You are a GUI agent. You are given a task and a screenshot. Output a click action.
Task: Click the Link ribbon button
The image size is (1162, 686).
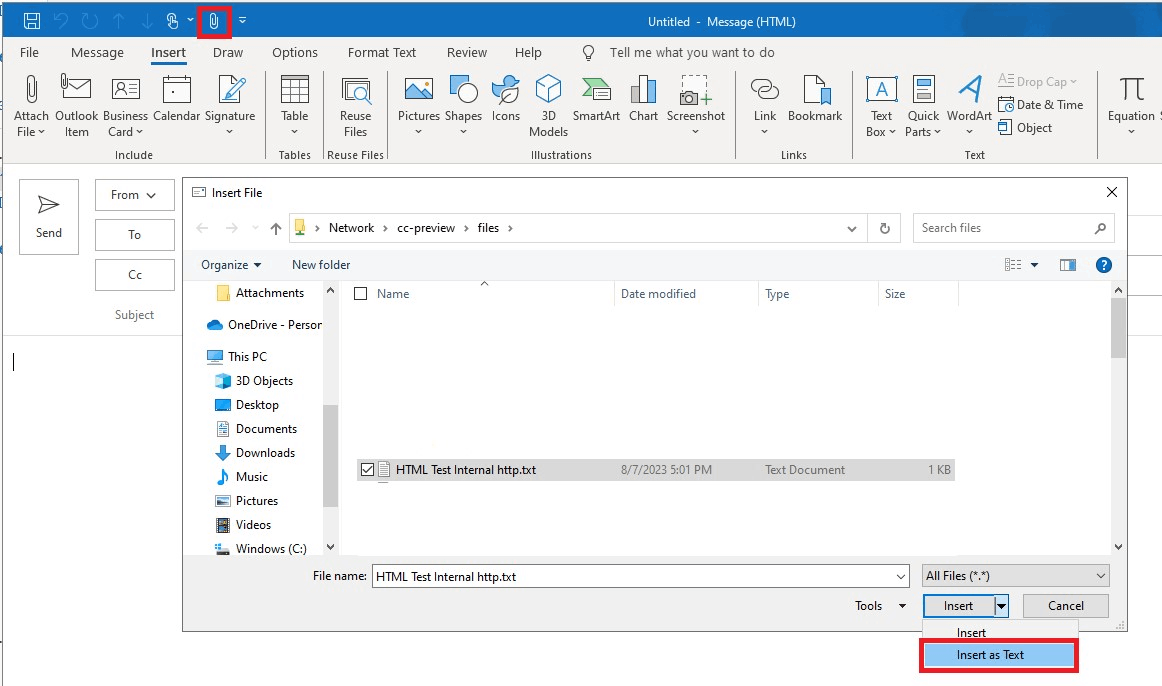tap(765, 106)
